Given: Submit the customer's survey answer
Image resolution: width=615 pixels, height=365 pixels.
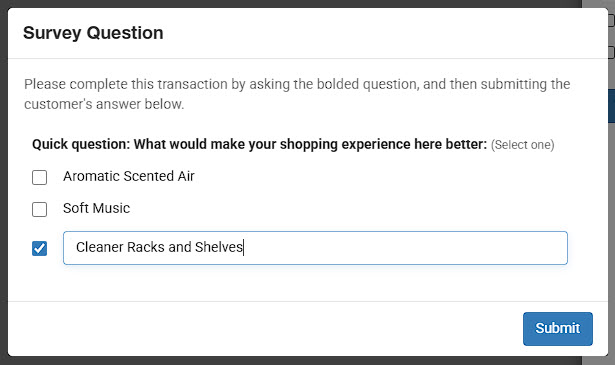Looking at the screenshot, I should 557,329.
